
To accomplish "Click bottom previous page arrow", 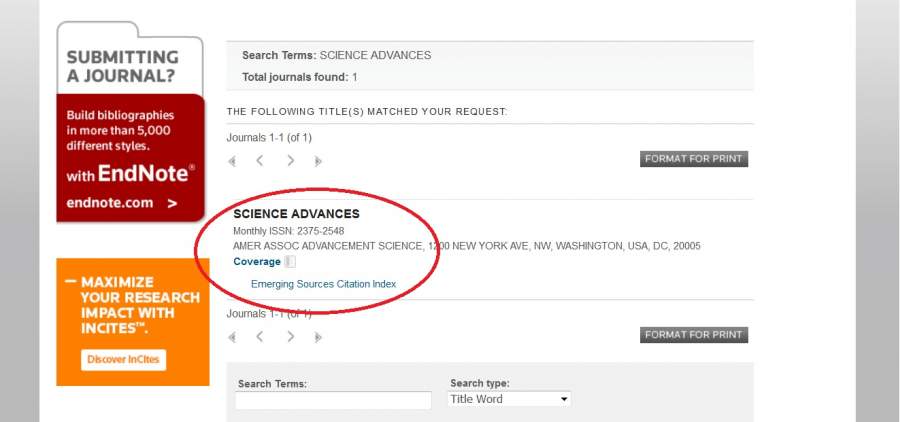I will (260, 337).
